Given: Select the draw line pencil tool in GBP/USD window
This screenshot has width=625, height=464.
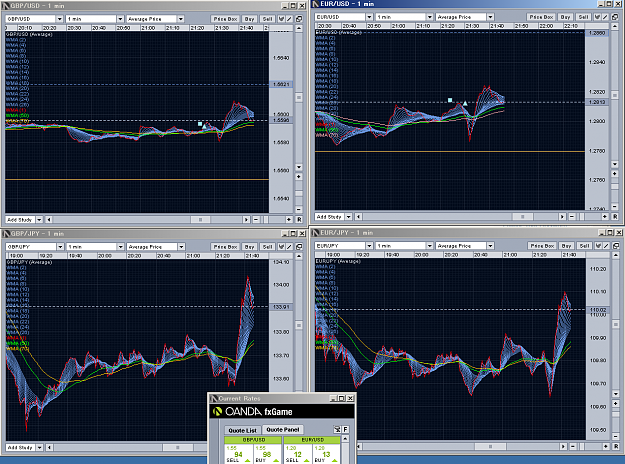Looking at the screenshot, I should pyautogui.click(x=289, y=19).
